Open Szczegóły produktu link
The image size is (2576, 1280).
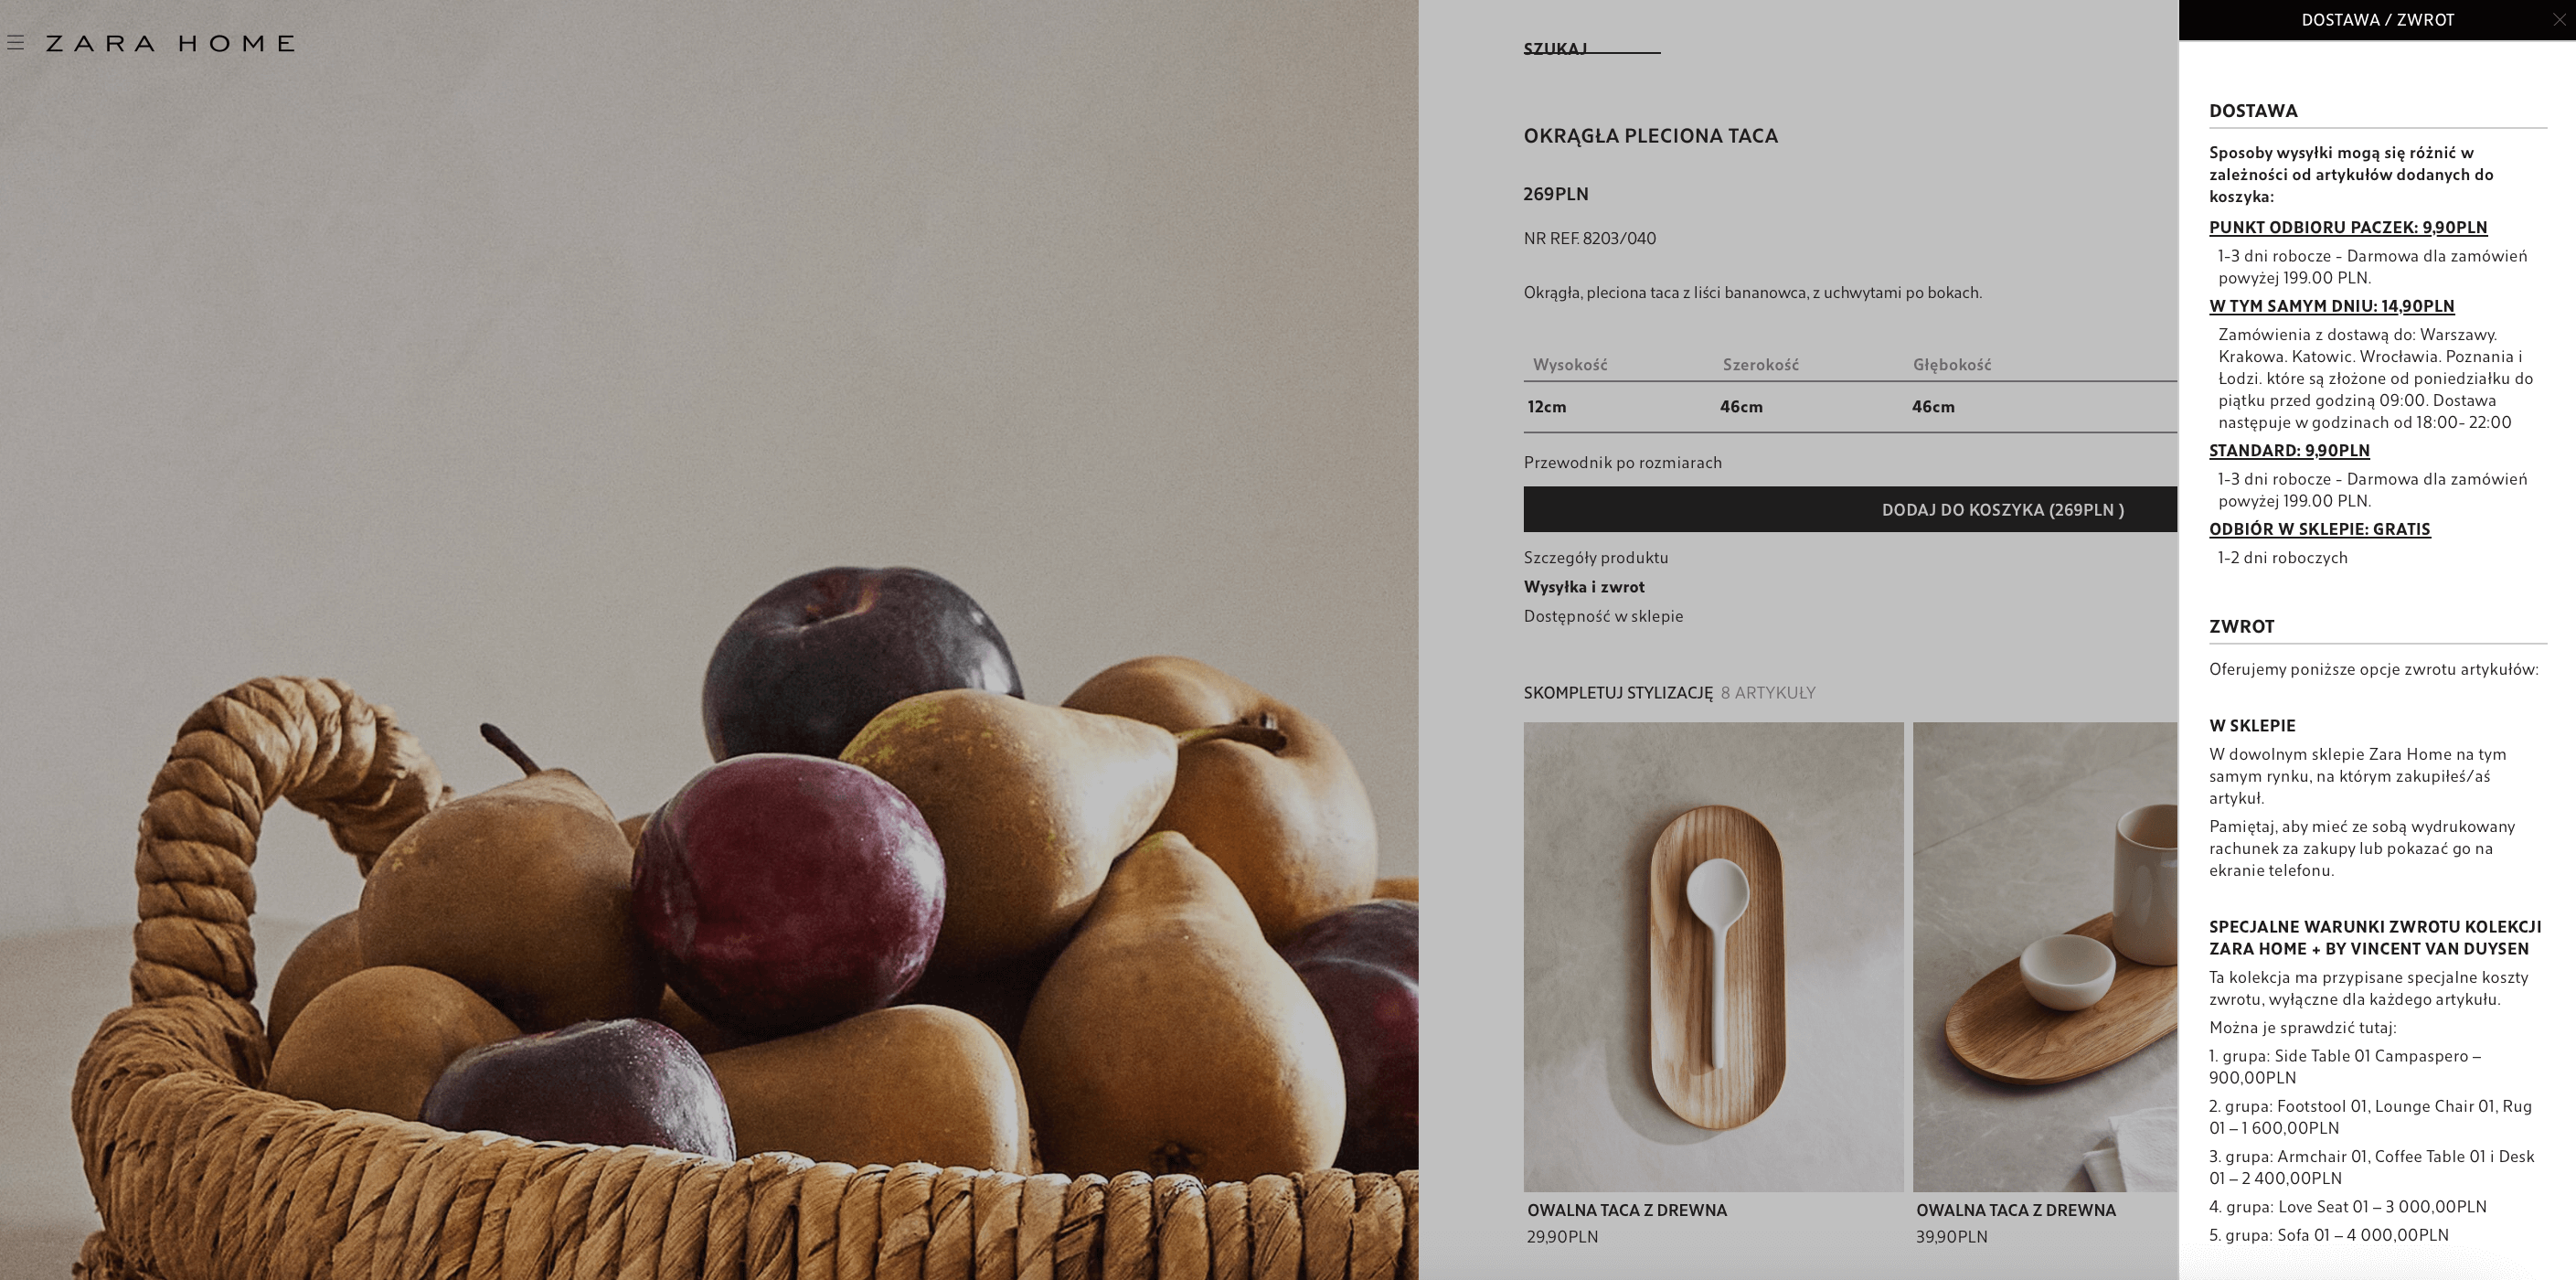pos(1596,557)
